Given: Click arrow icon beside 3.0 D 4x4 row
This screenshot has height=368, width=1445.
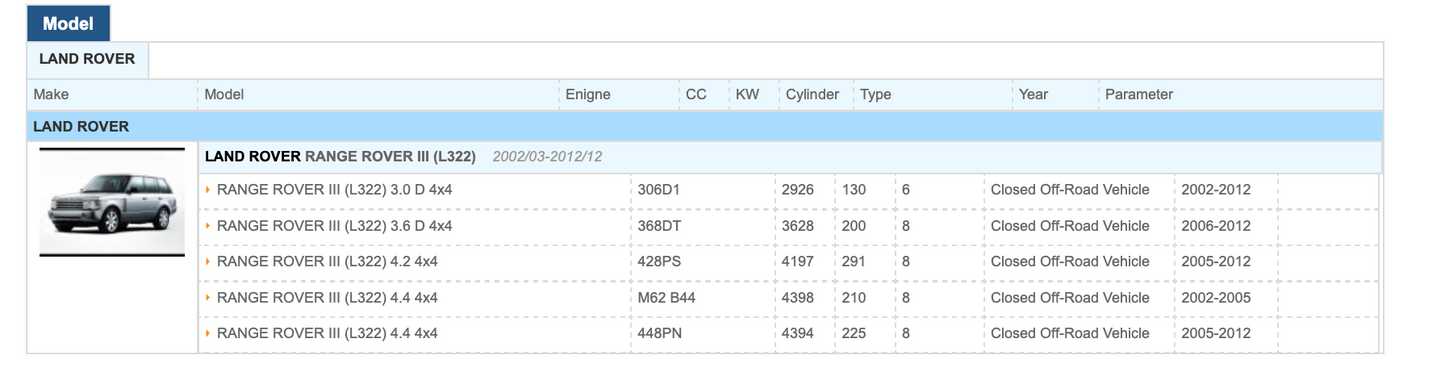Looking at the screenshot, I should pyautogui.click(x=208, y=190).
